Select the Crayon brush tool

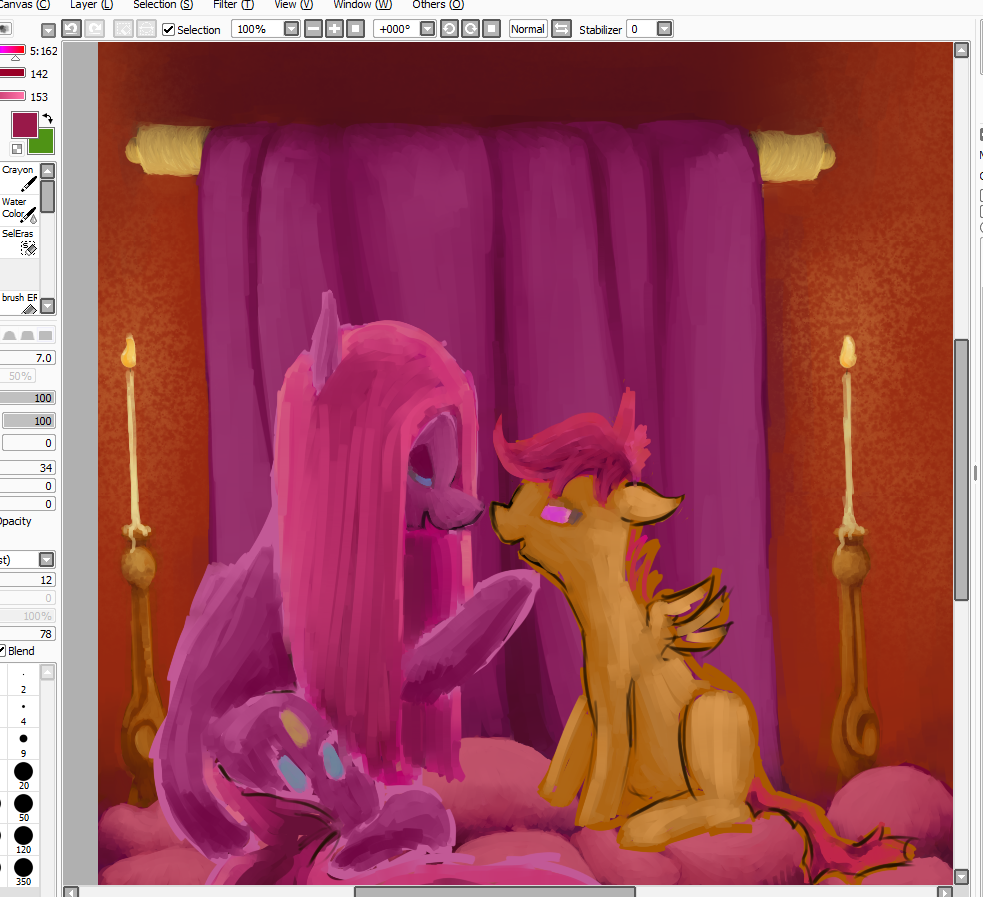coord(19,178)
